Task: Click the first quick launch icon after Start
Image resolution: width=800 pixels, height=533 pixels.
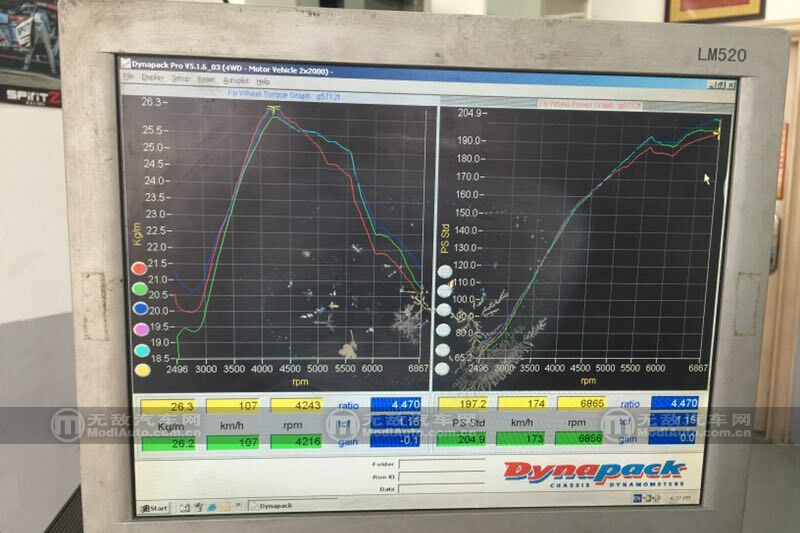Action: (184, 507)
